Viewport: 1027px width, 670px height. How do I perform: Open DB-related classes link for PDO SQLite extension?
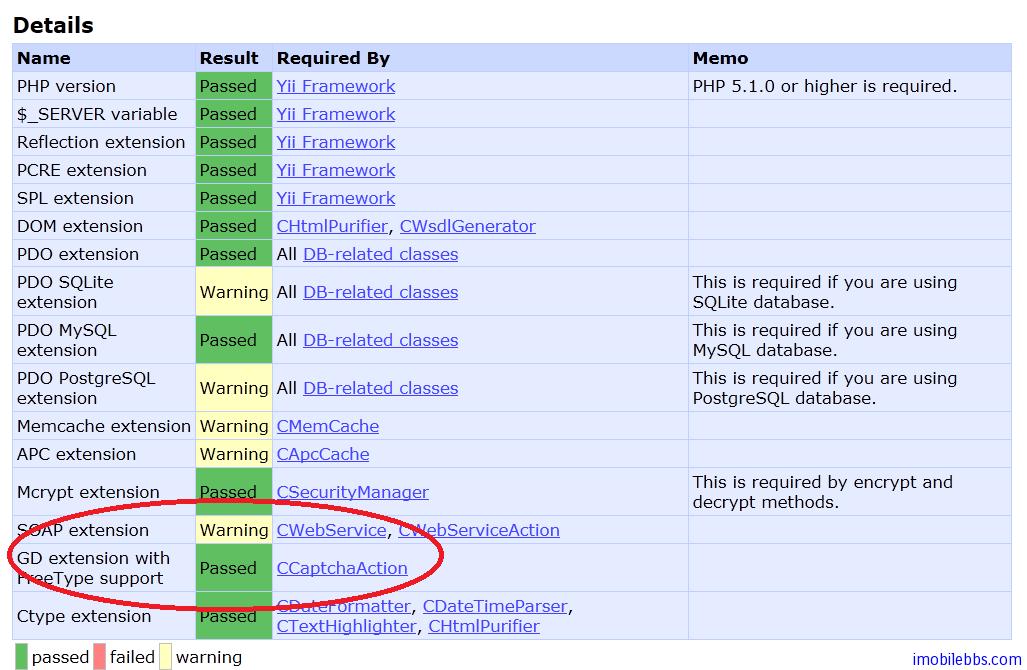pos(380,292)
